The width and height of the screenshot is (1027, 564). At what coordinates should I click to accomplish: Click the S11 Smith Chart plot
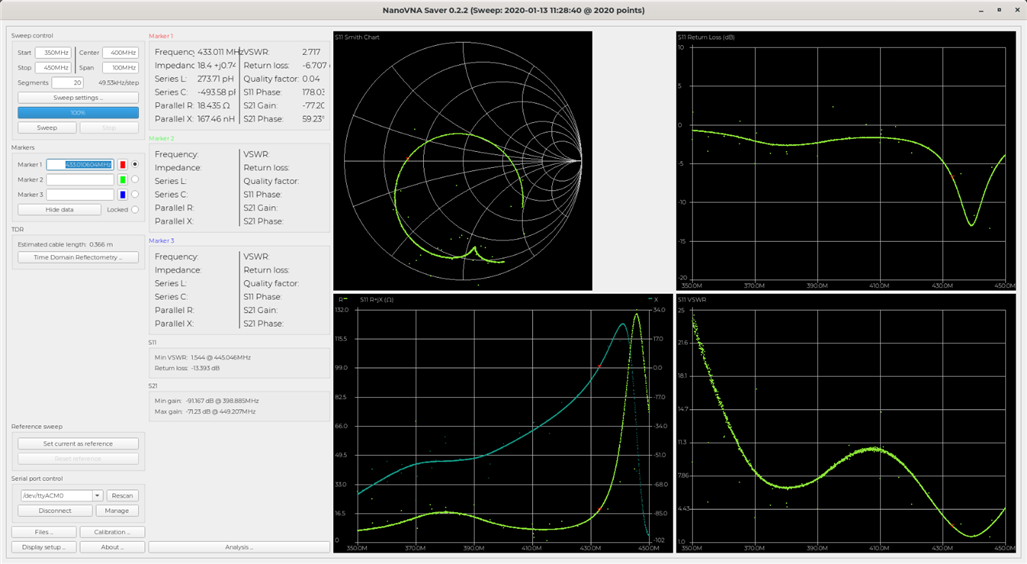point(462,160)
